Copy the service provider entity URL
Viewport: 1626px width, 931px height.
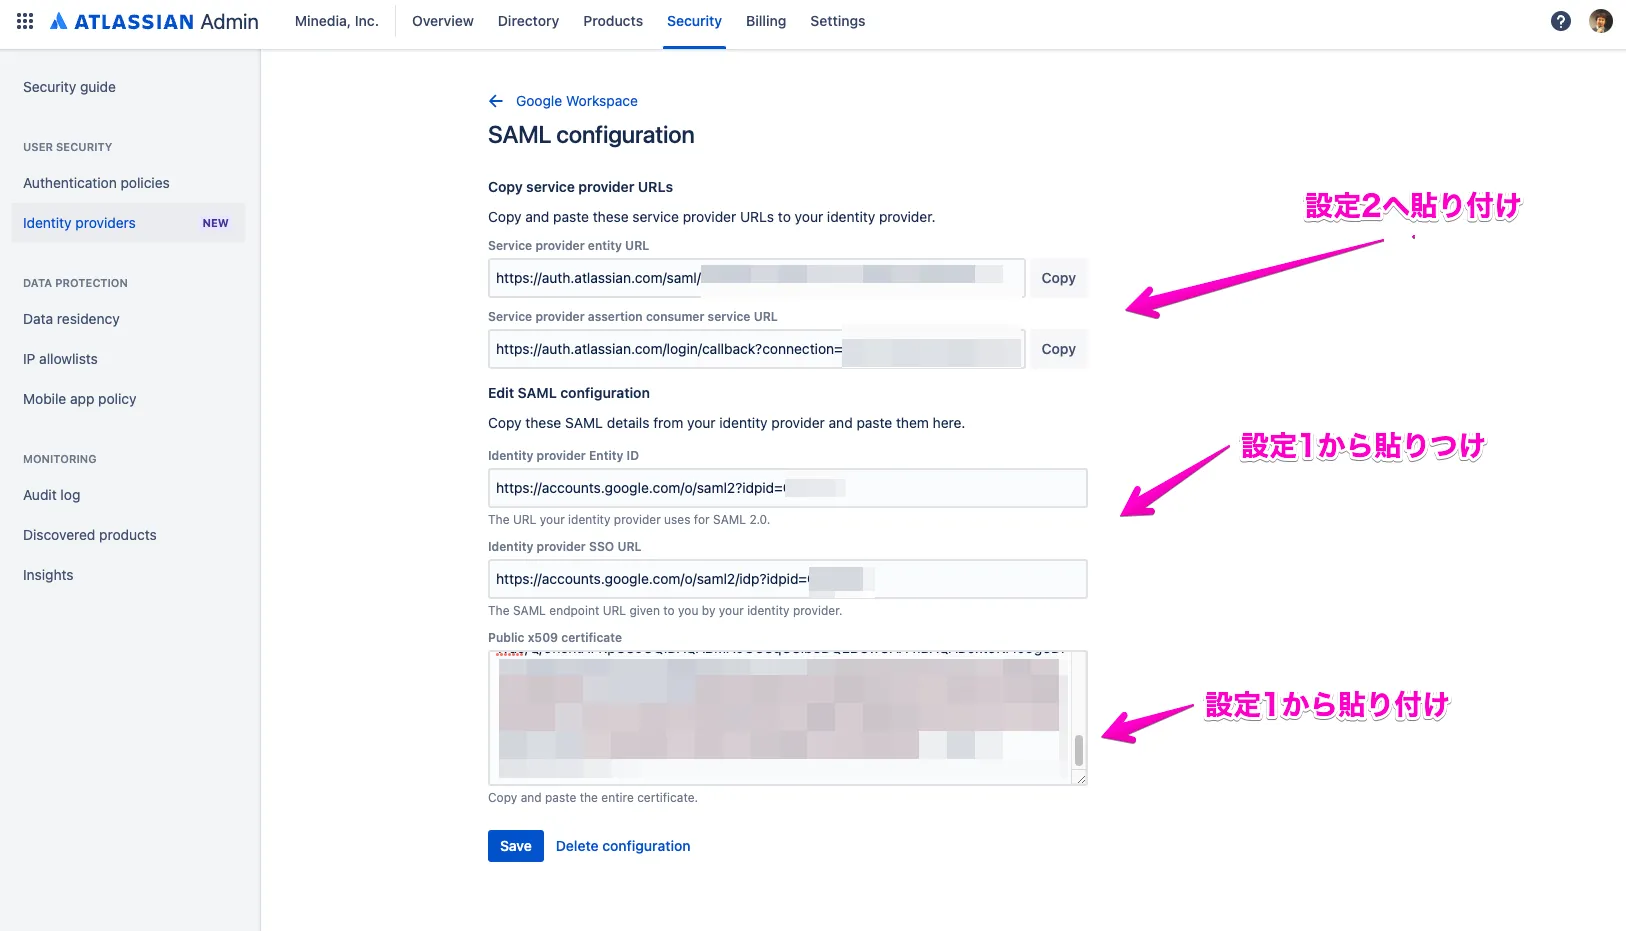coord(1058,278)
